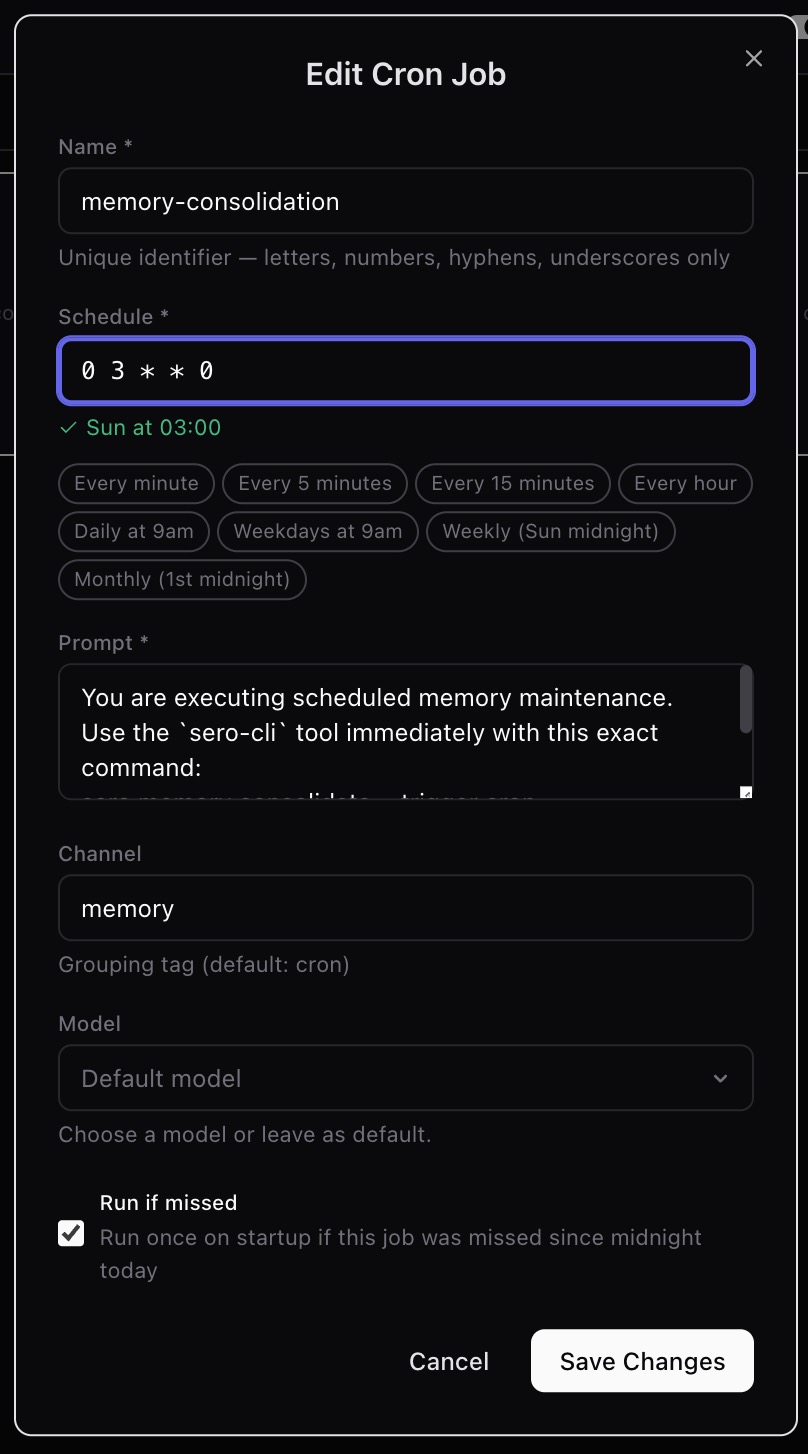808x1454 pixels.
Task: Close the Edit Cron Job dialog
Action: [754, 59]
